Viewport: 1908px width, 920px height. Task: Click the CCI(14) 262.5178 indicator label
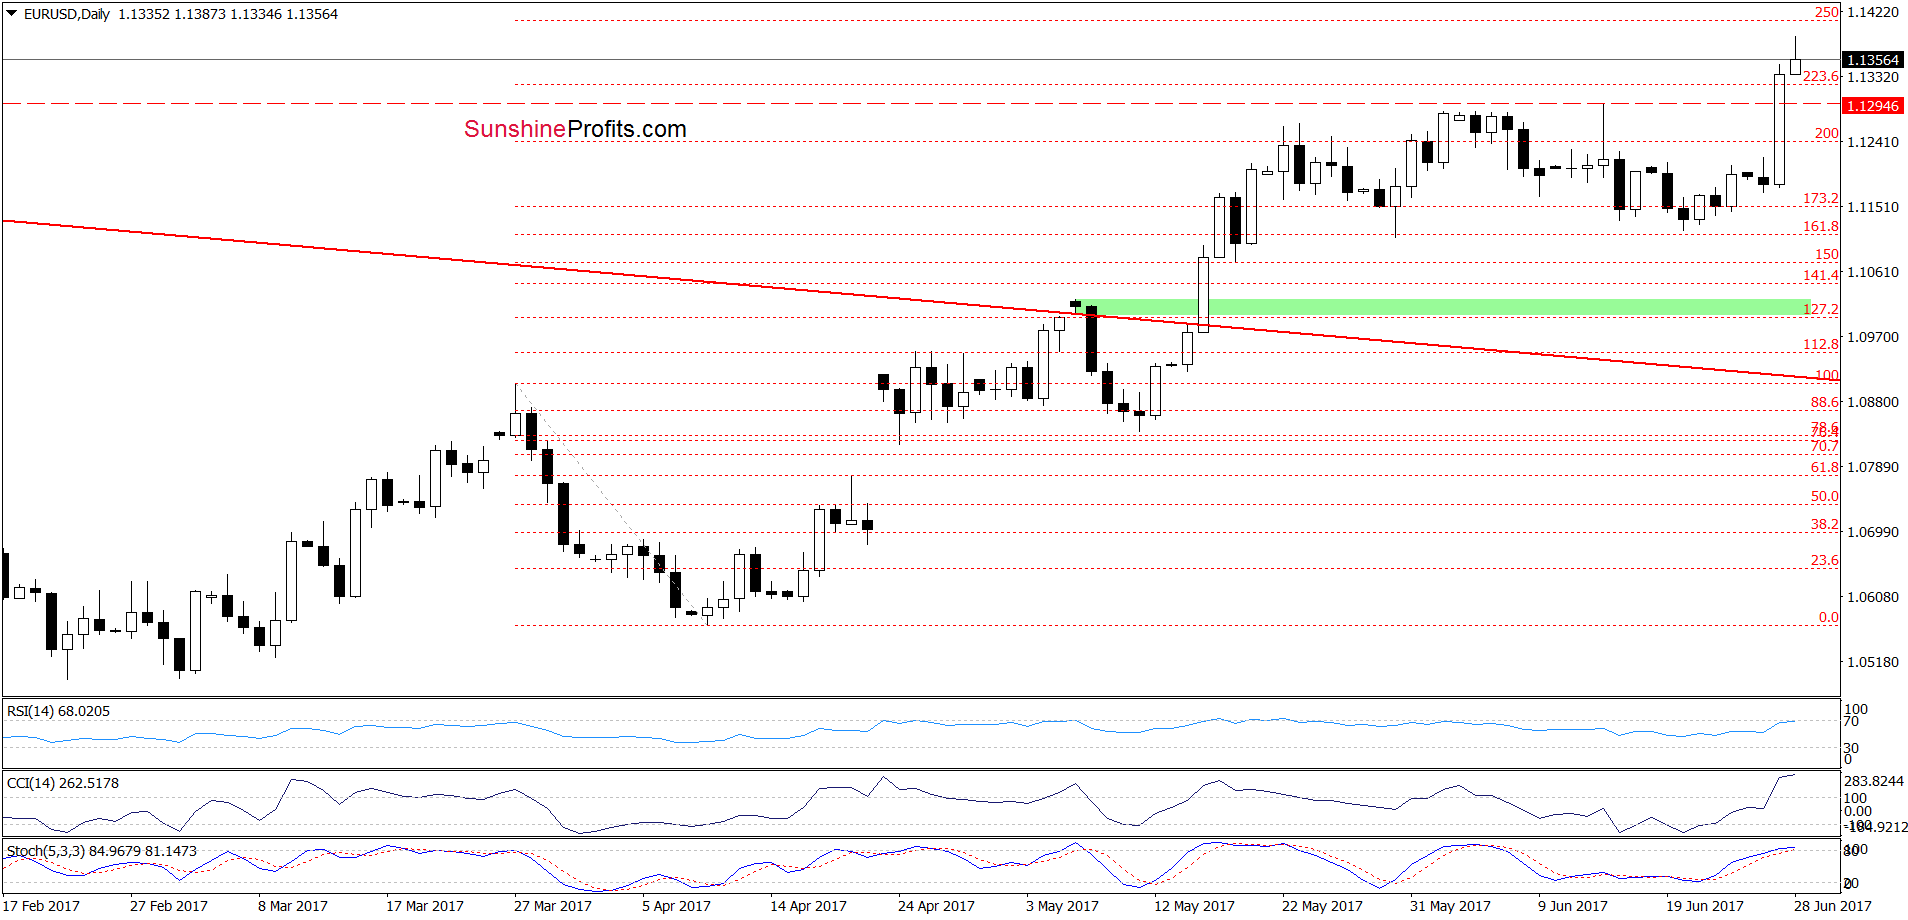pyautogui.click(x=62, y=783)
